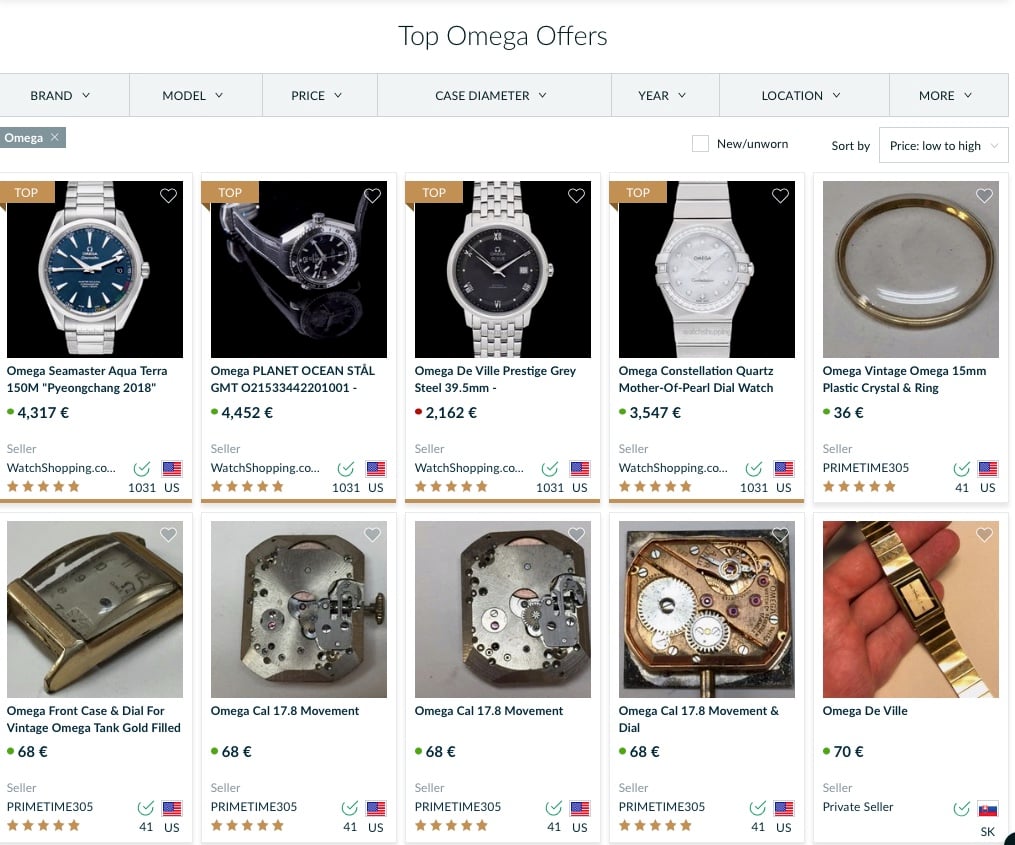The image size is (1015, 845).
Task: Open the BRAND filter menu
Action: [61, 95]
